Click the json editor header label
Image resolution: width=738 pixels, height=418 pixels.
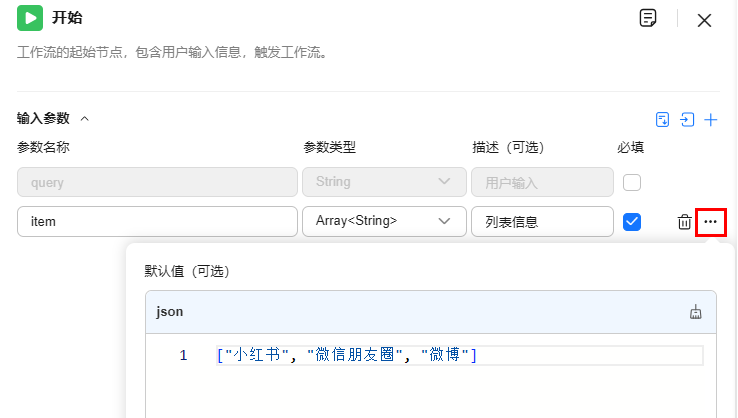tap(169, 312)
